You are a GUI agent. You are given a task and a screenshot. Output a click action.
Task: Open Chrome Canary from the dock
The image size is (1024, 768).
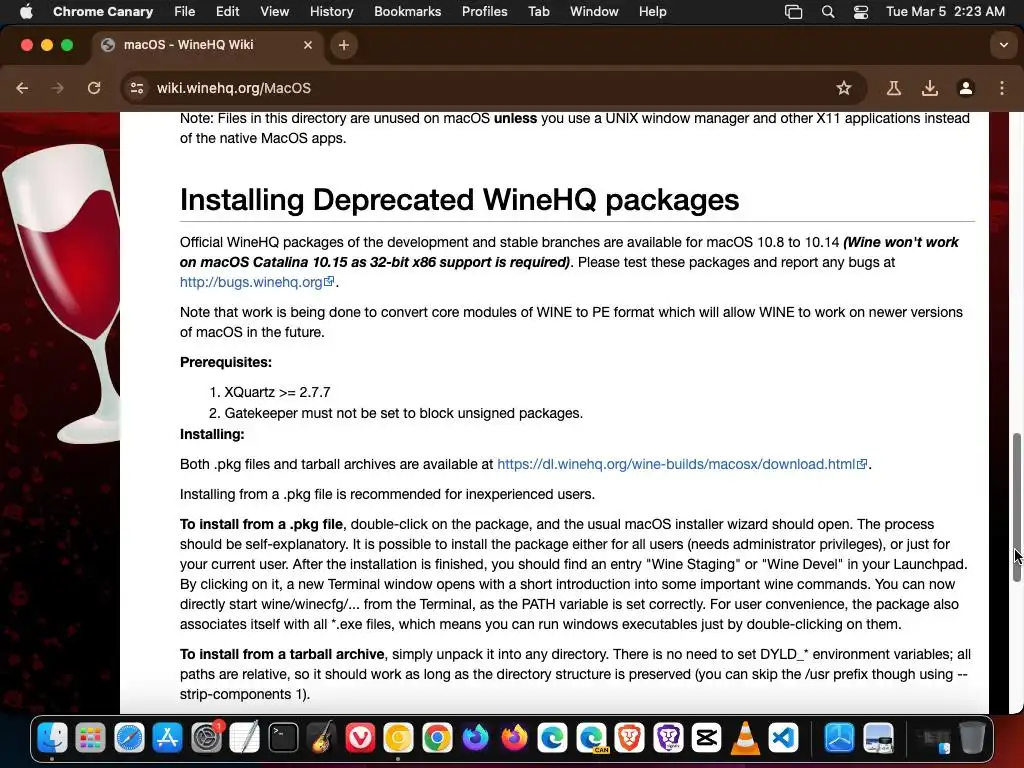point(398,738)
